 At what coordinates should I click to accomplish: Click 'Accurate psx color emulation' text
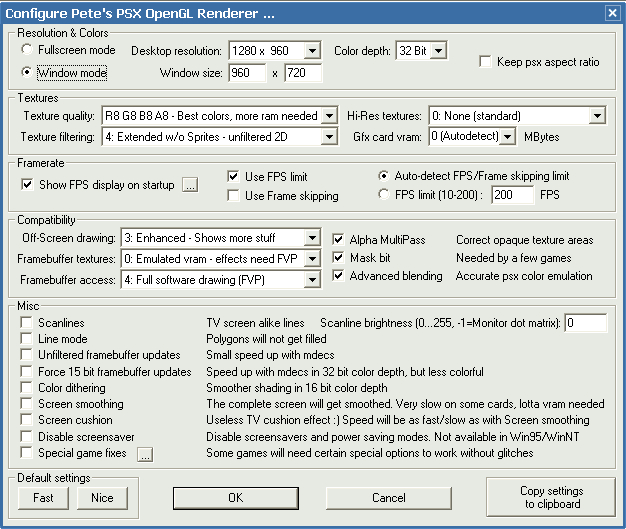pos(524,276)
